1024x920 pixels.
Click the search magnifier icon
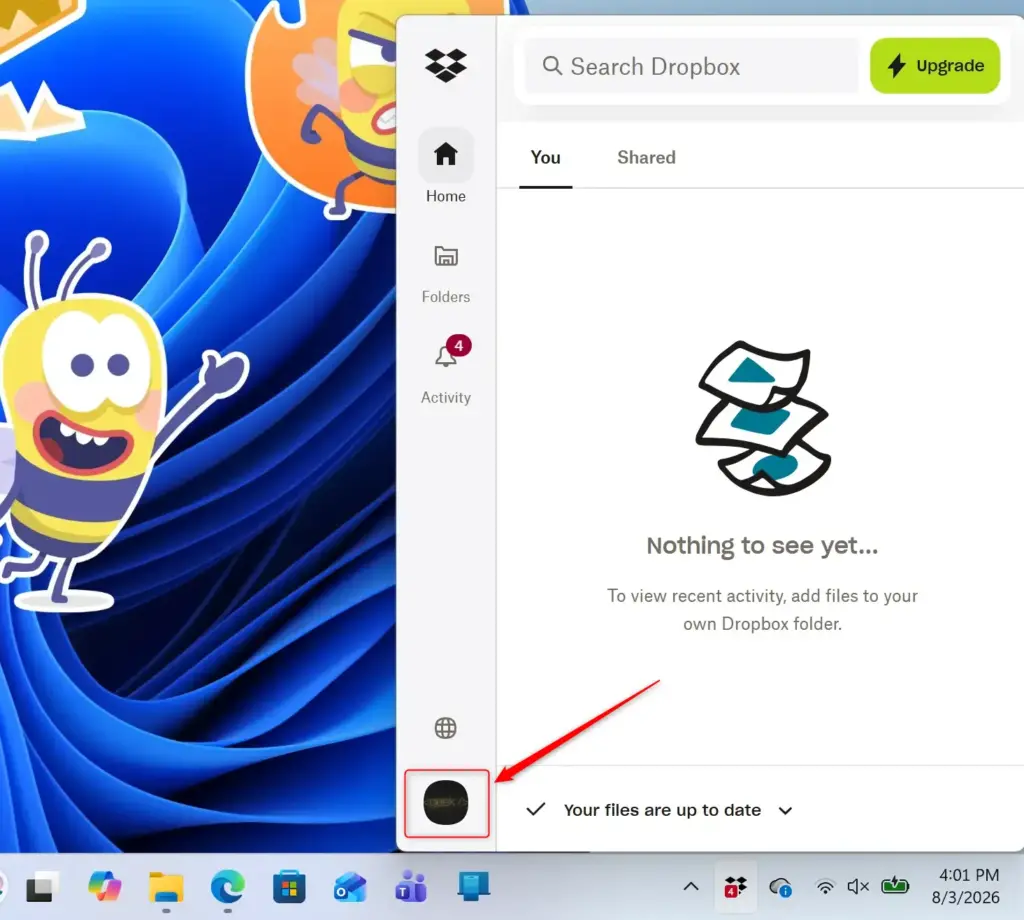pyautogui.click(x=552, y=66)
